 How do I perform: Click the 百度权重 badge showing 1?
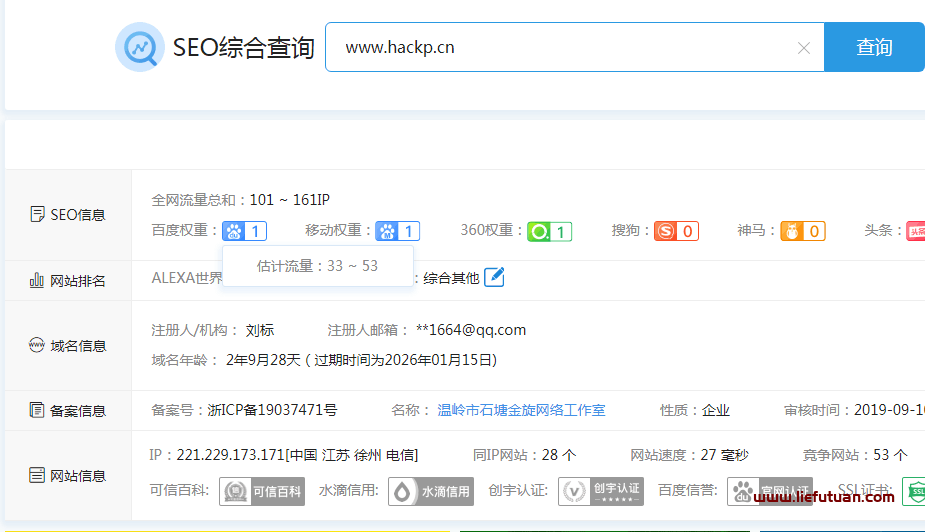coord(244,231)
